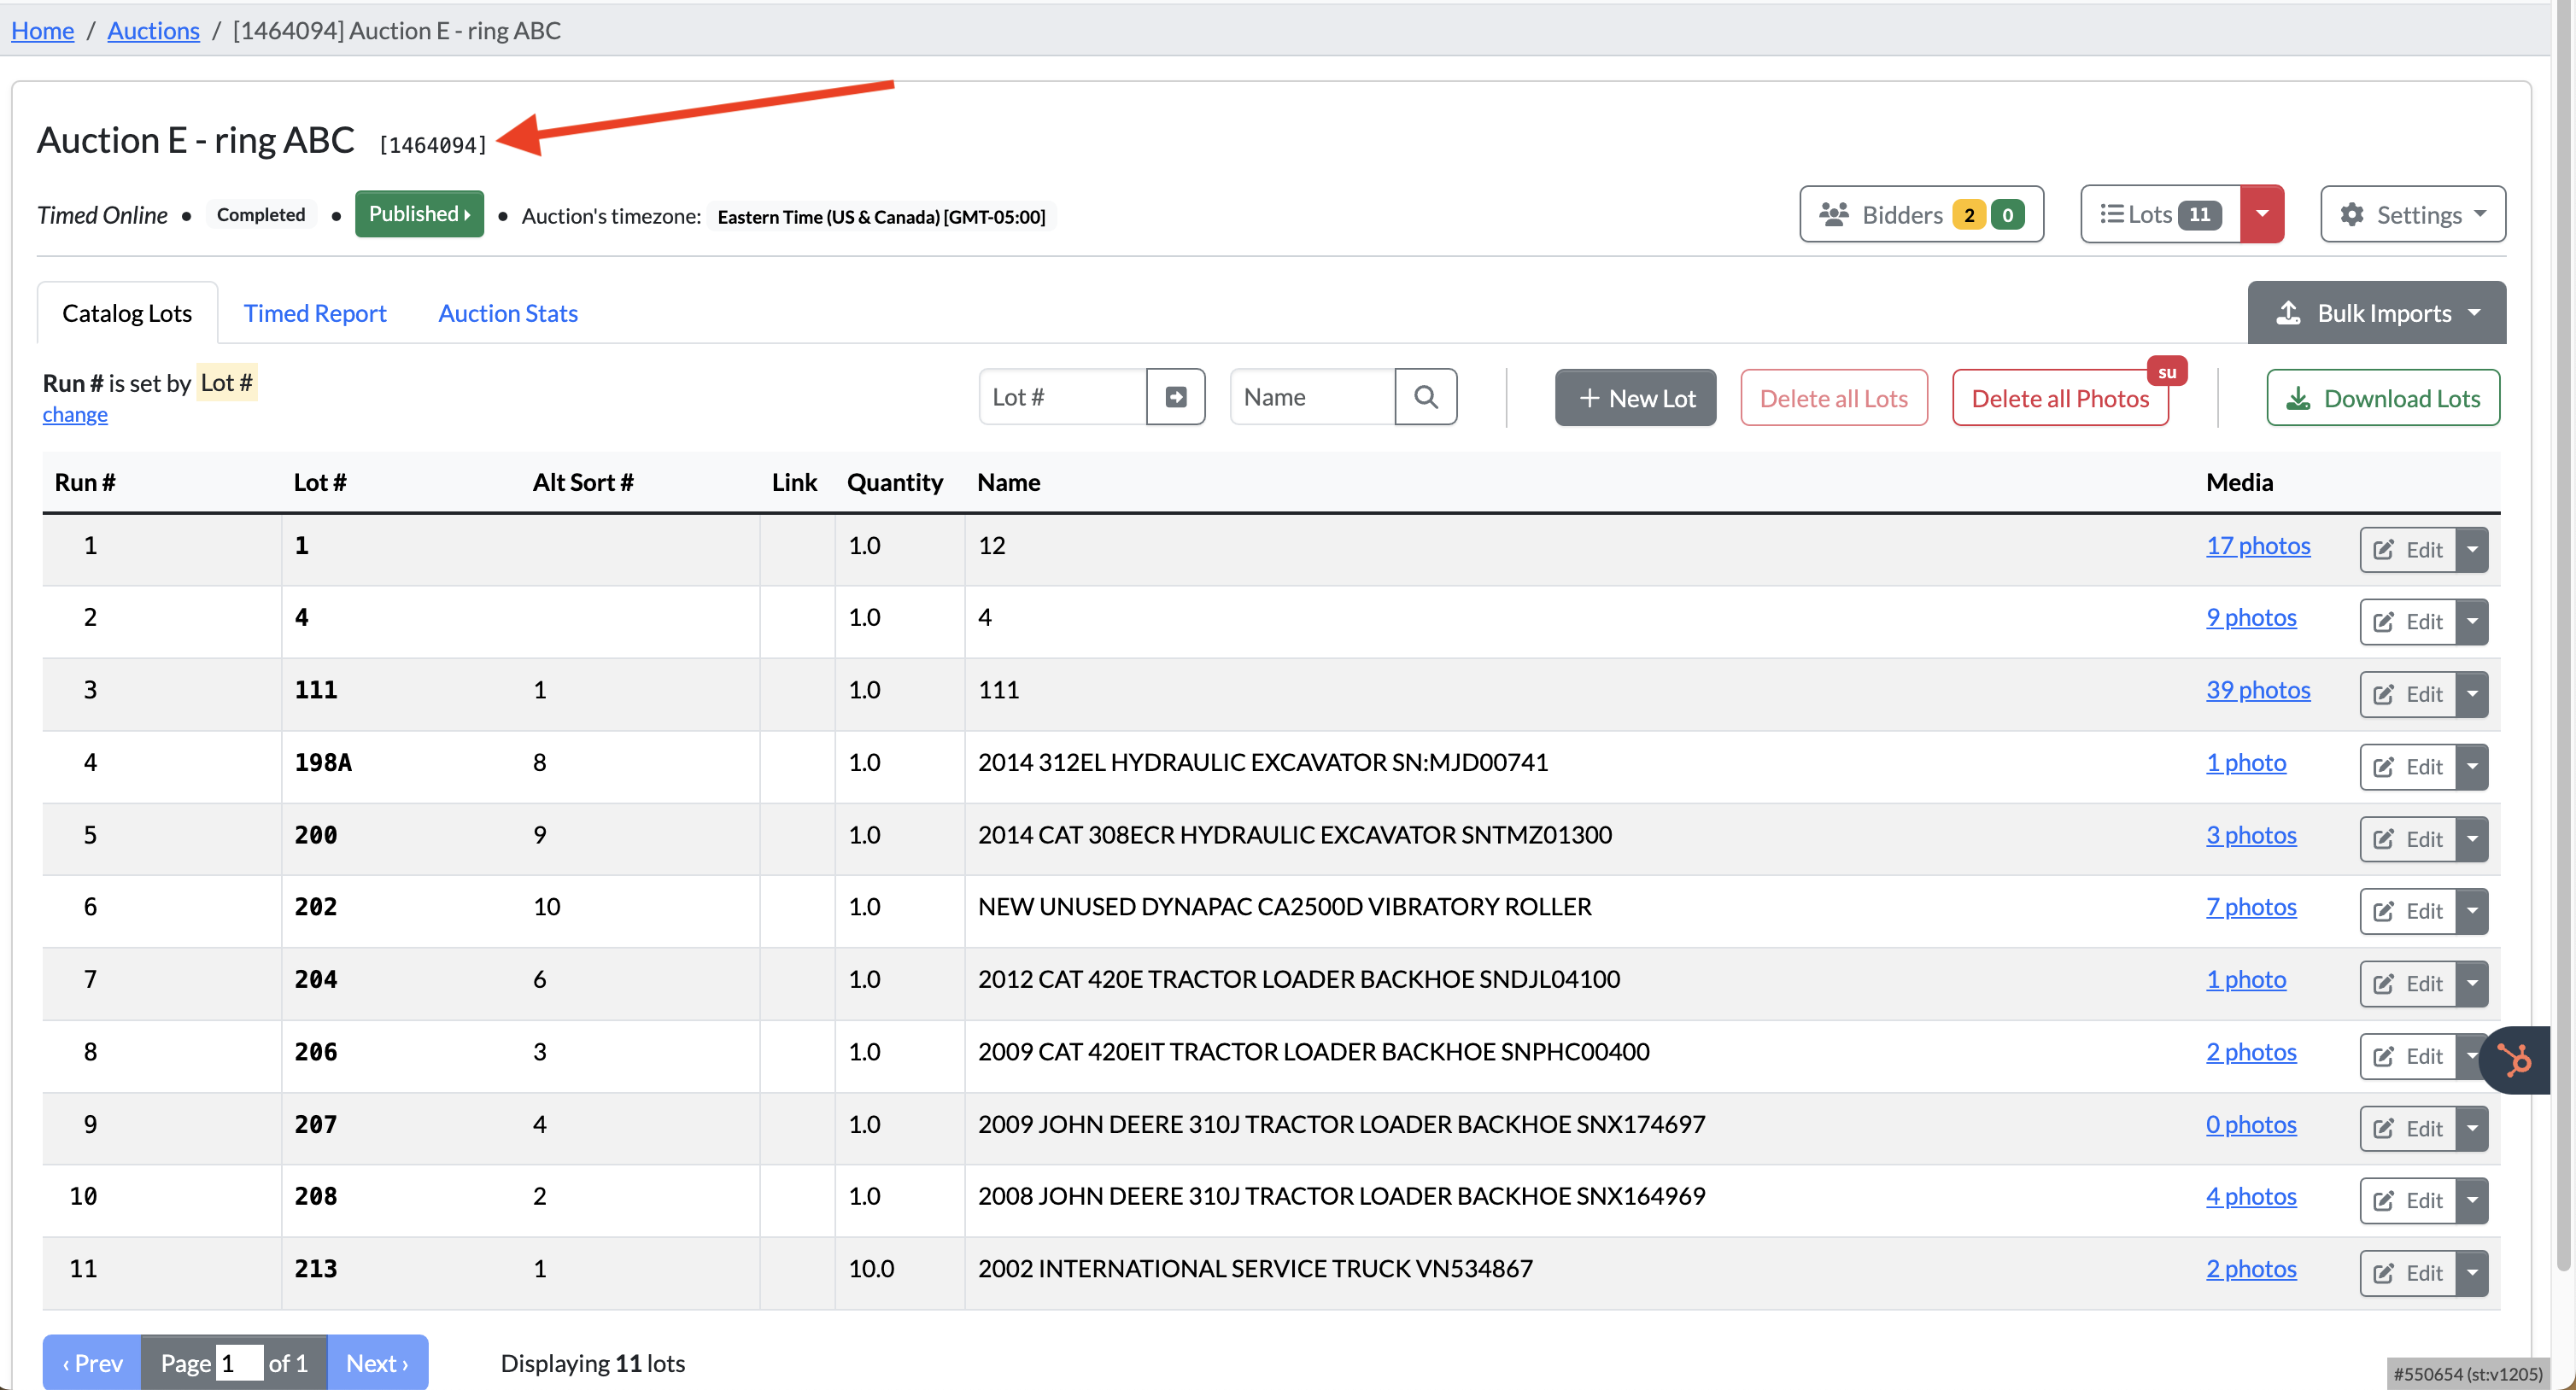Click the Lot # go arrow icon
Screen dimensions: 2576x1390
click(1175, 397)
